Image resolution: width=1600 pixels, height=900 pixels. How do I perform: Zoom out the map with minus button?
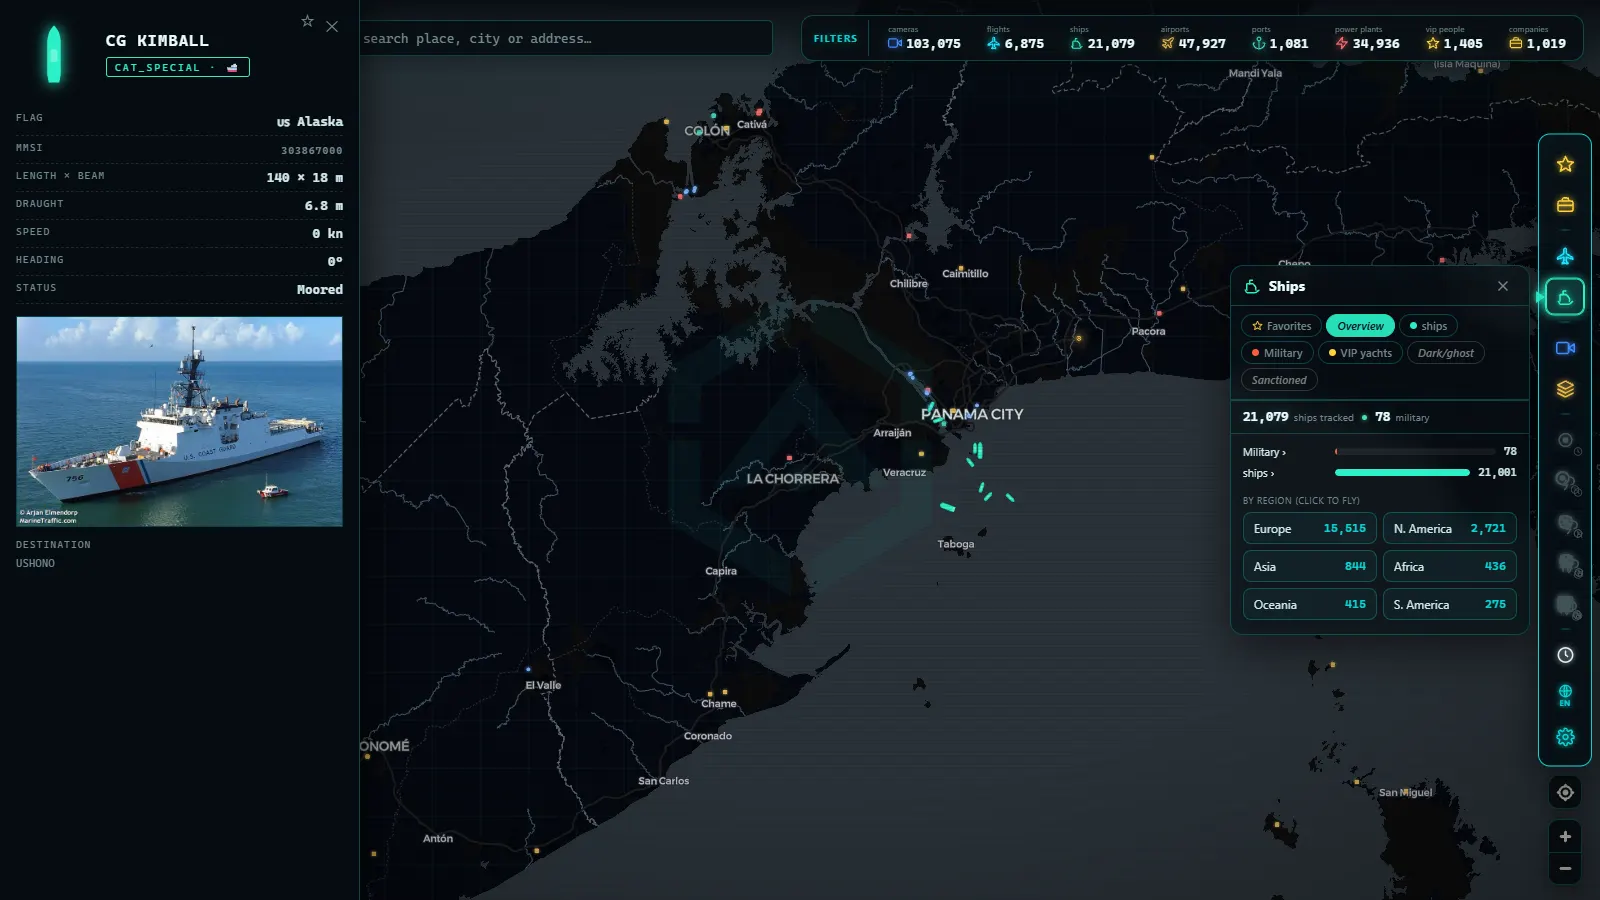1565,869
